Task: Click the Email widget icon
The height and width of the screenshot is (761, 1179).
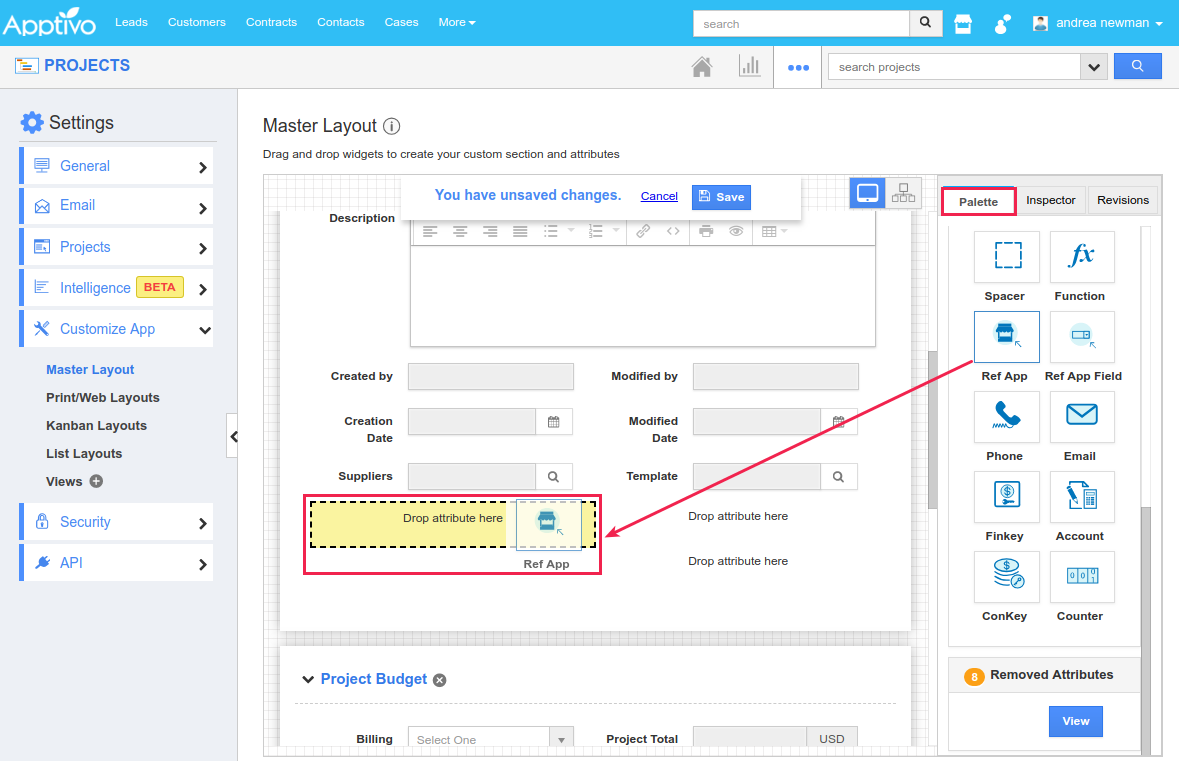Action: pos(1081,417)
